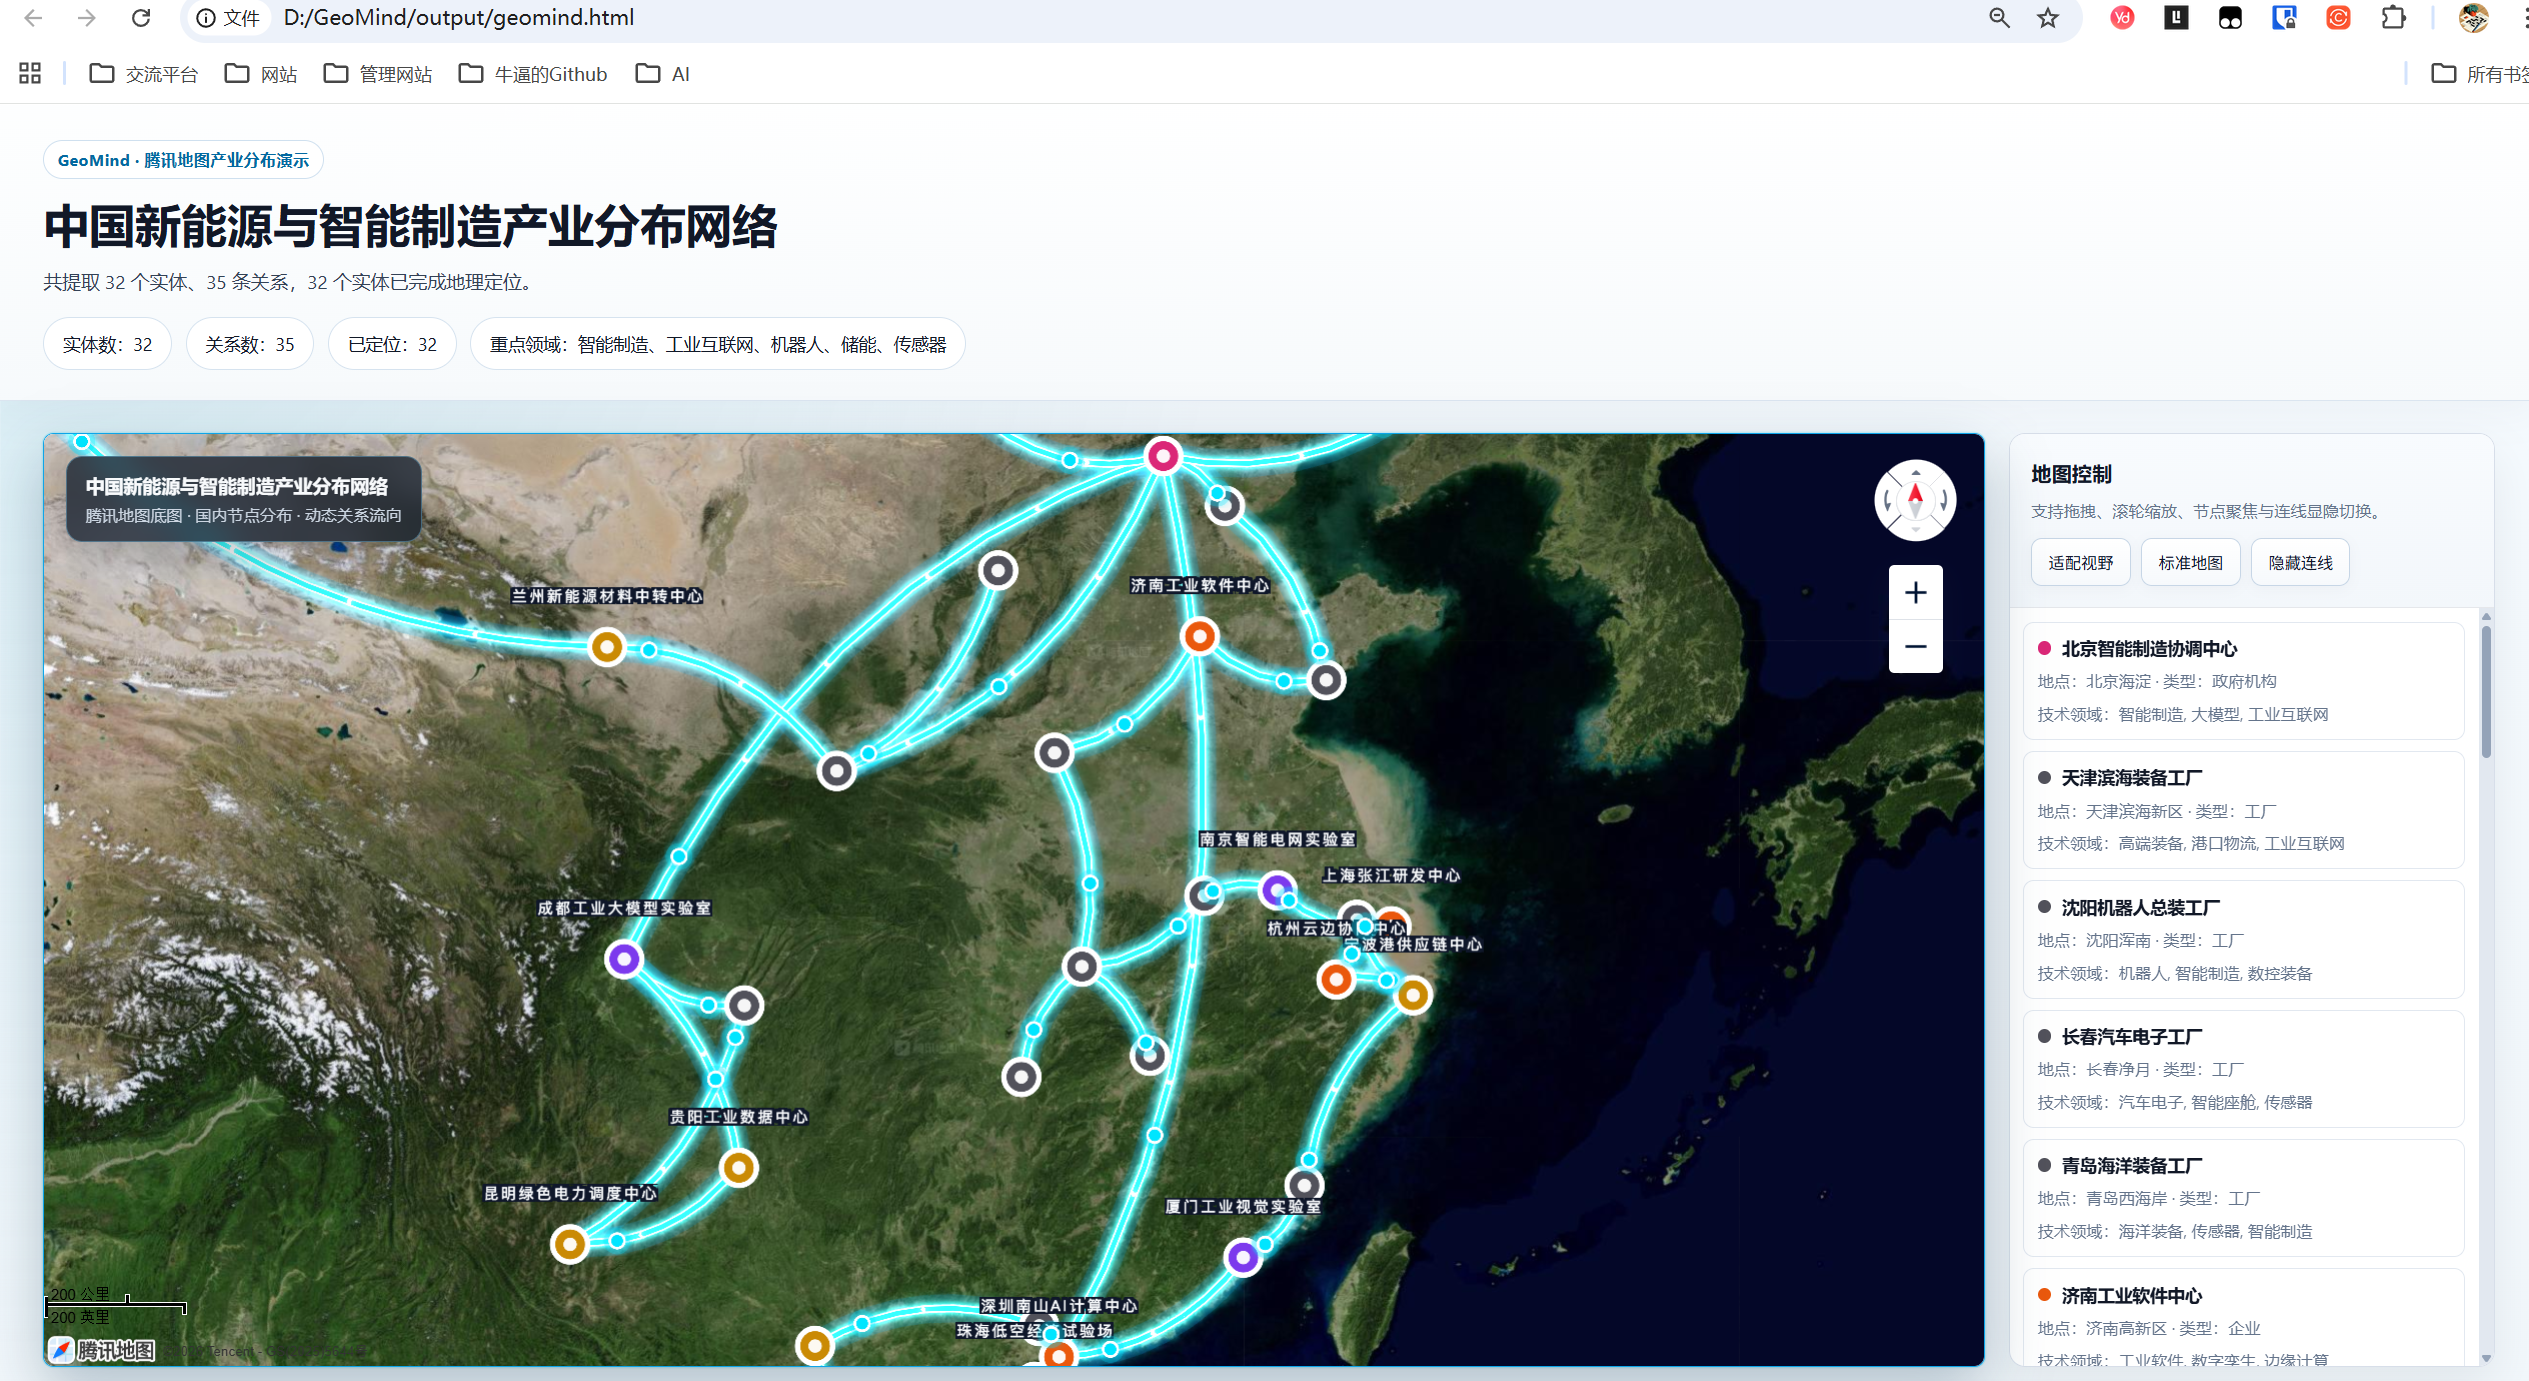
Task: Open the 北京智能制造协调中心 list card
Action: coord(2243,681)
